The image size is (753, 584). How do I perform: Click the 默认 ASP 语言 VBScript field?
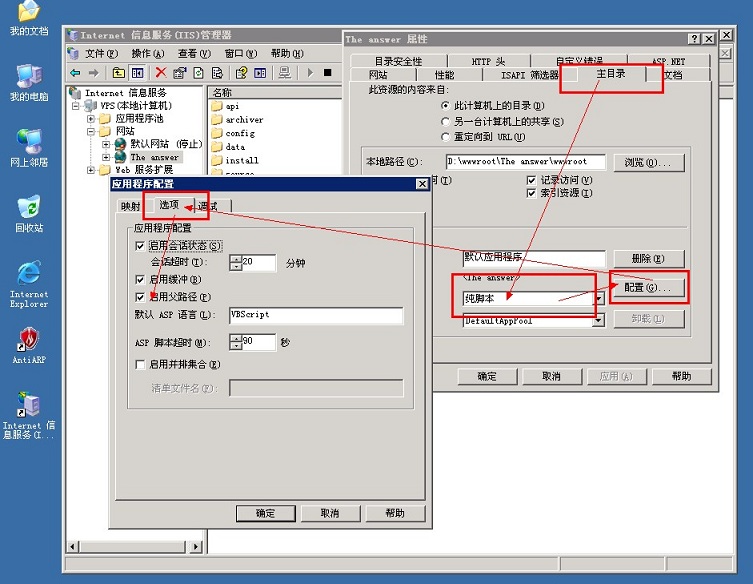coord(316,315)
